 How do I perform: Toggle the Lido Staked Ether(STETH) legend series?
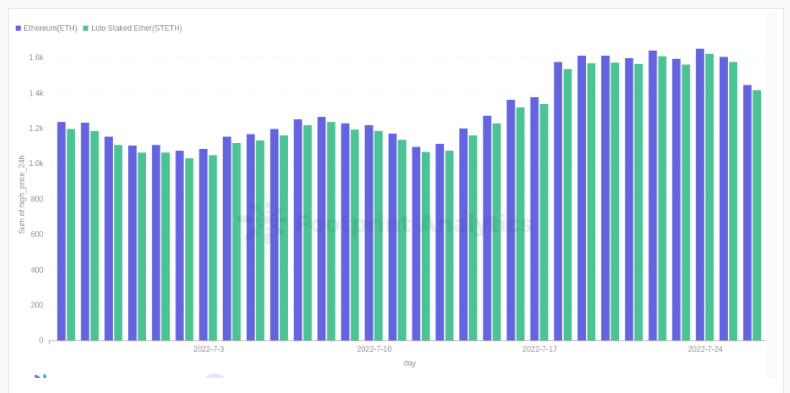point(133,28)
